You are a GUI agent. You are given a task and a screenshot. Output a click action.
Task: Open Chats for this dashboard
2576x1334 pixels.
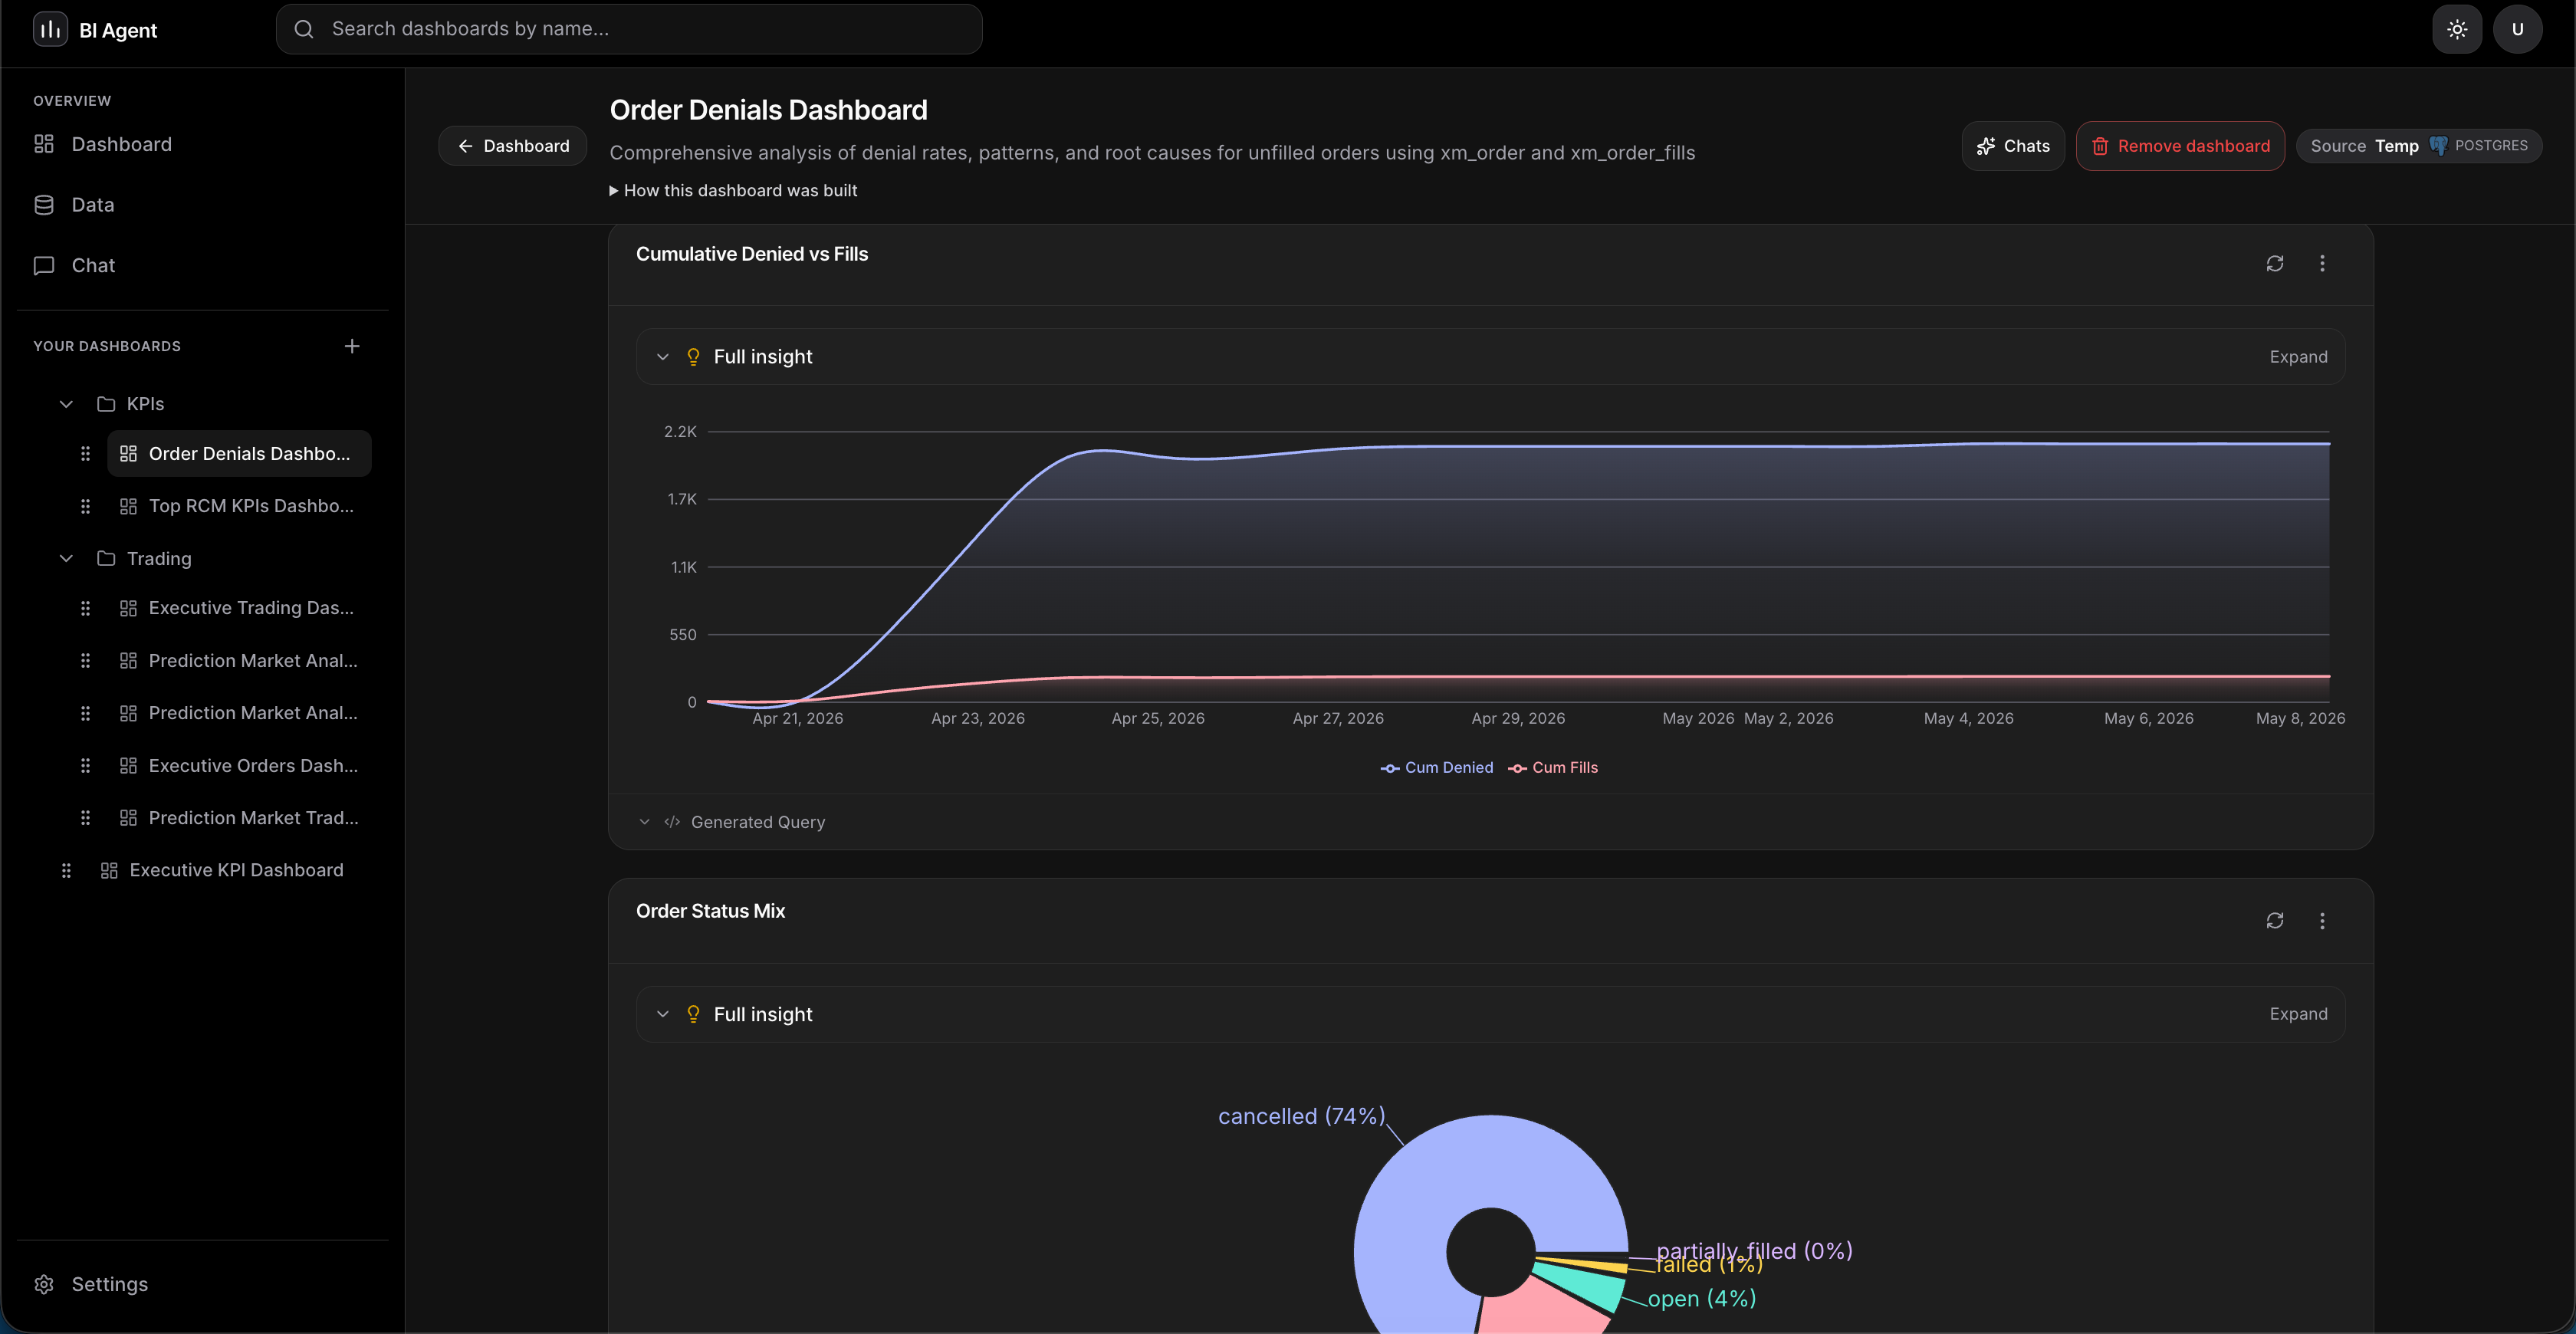tap(2013, 146)
